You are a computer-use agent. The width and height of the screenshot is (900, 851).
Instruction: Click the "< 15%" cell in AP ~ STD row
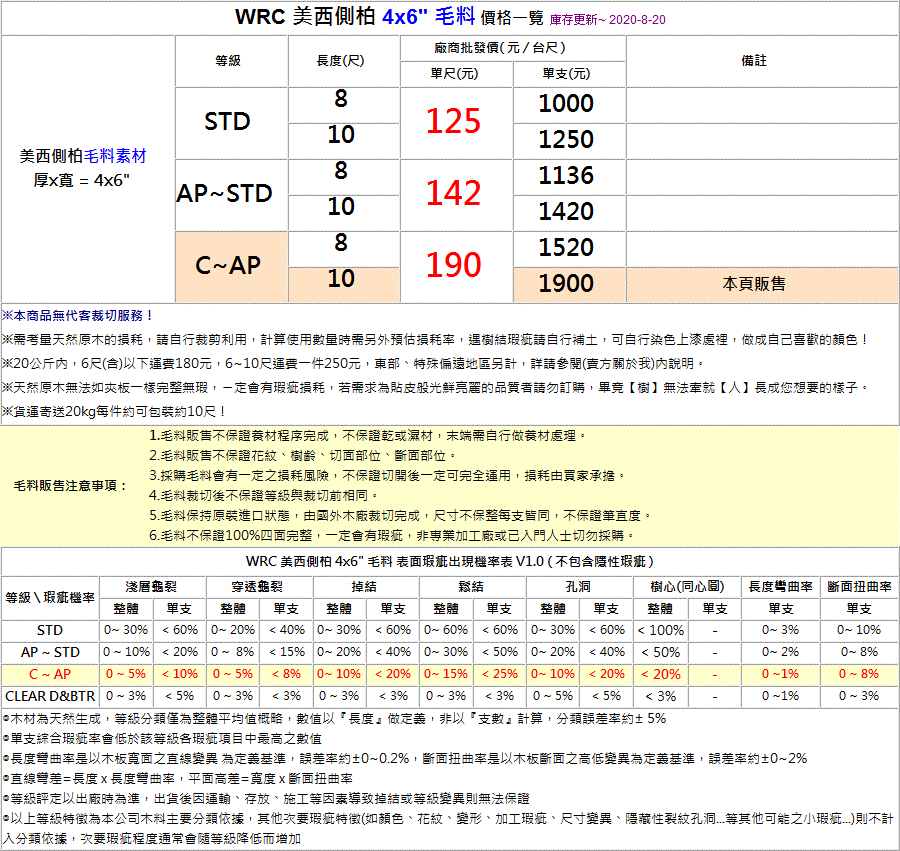(286, 652)
